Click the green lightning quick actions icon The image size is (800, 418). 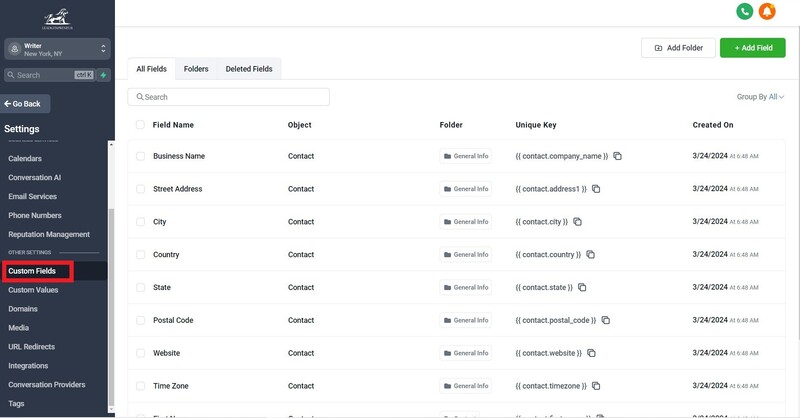point(104,75)
